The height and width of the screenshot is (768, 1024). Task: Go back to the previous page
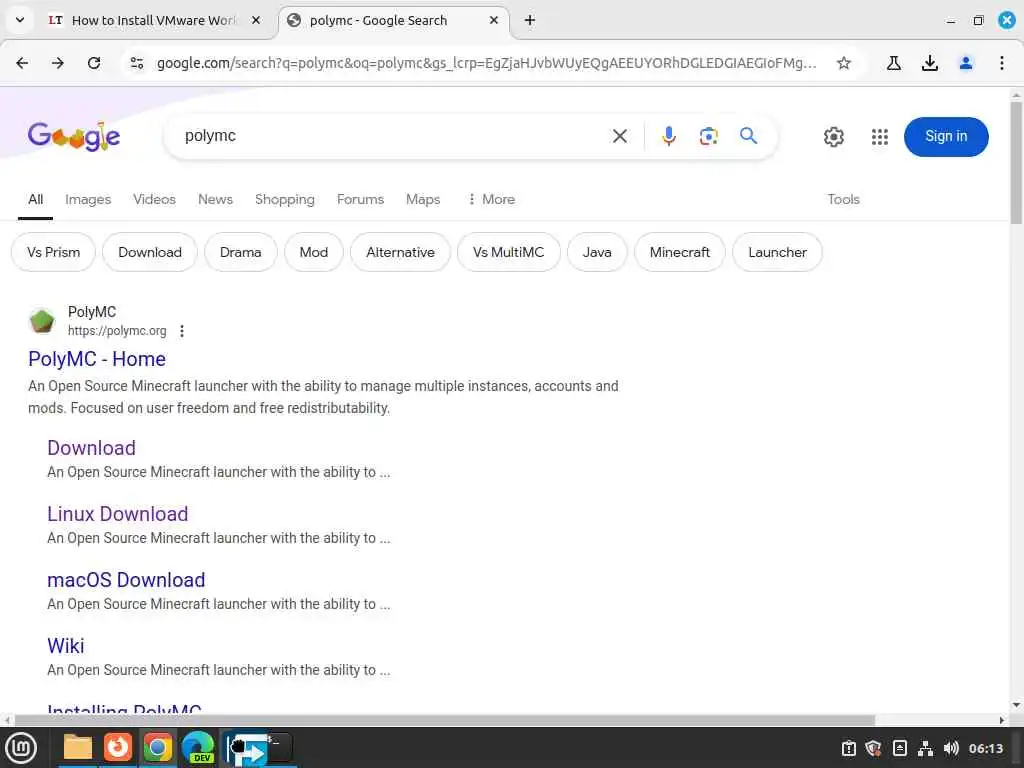(x=22, y=63)
